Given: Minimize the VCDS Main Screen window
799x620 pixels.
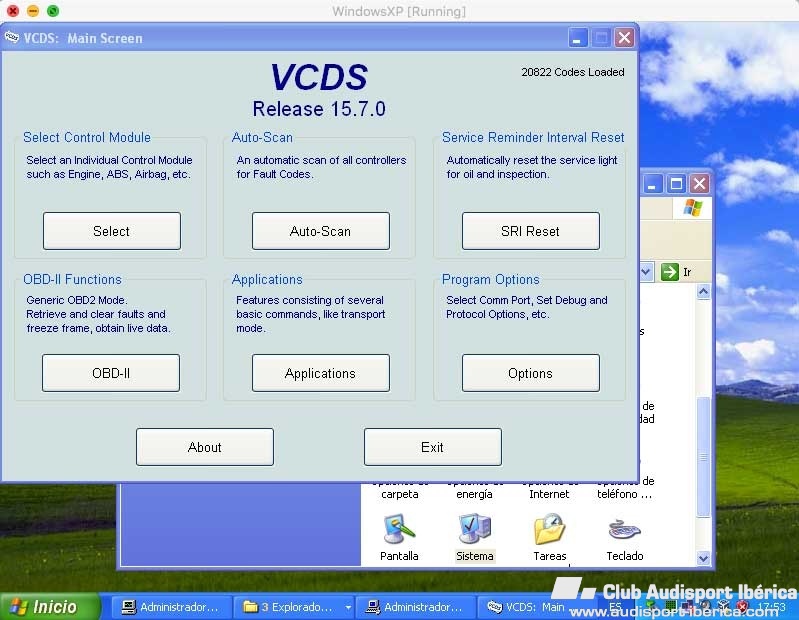Looking at the screenshot, I should pyautogui.click(x=578, y=38).
